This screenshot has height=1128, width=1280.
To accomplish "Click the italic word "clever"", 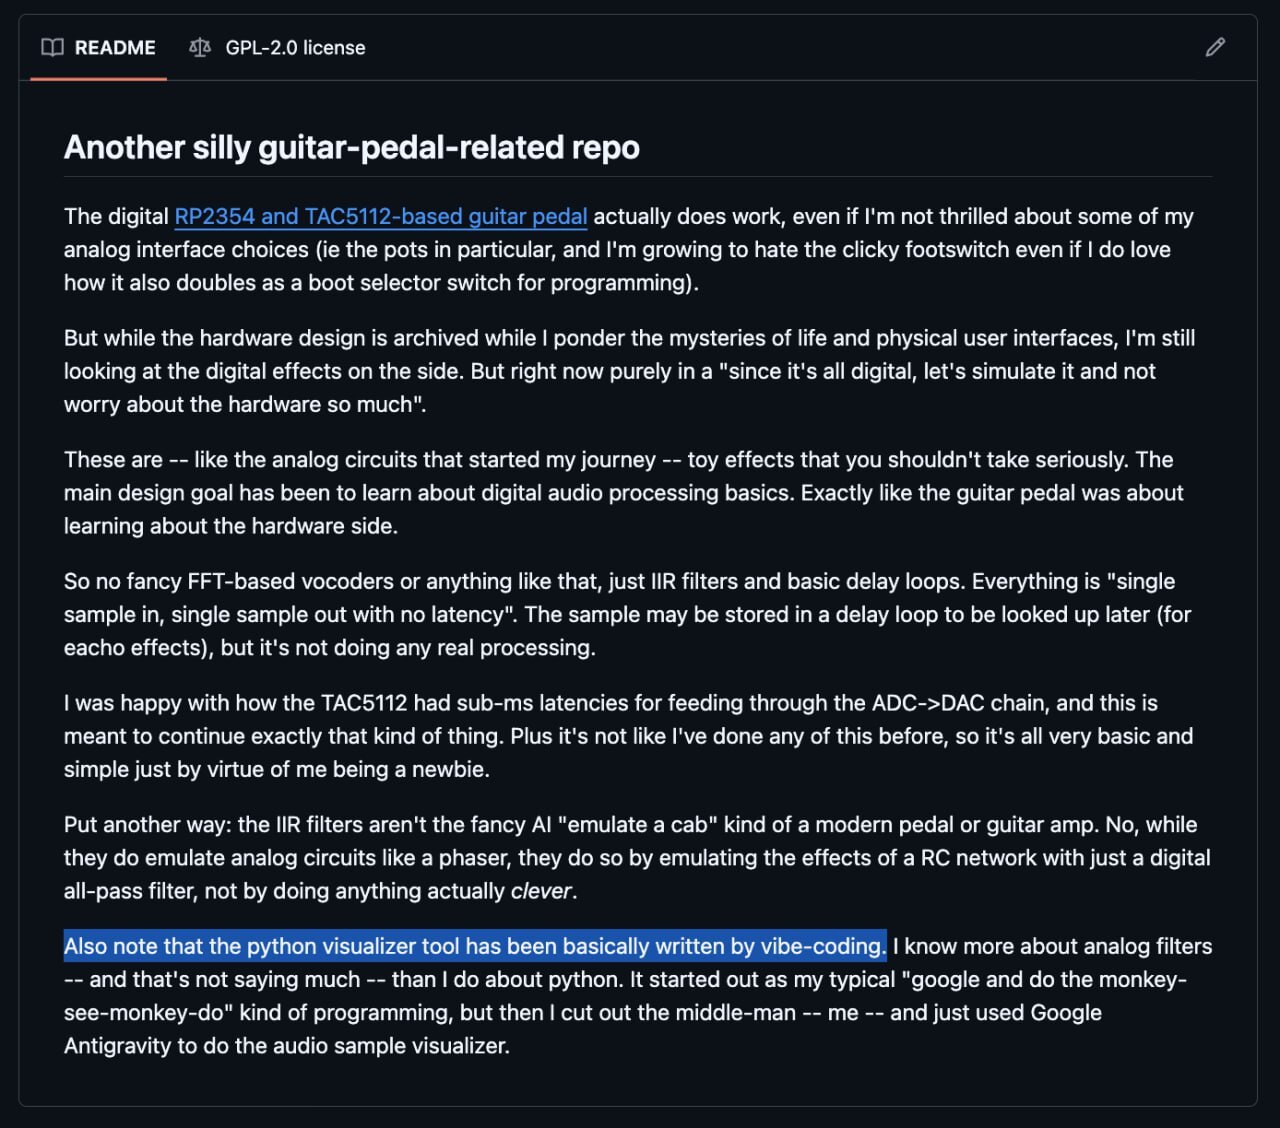I will (541, 891).
